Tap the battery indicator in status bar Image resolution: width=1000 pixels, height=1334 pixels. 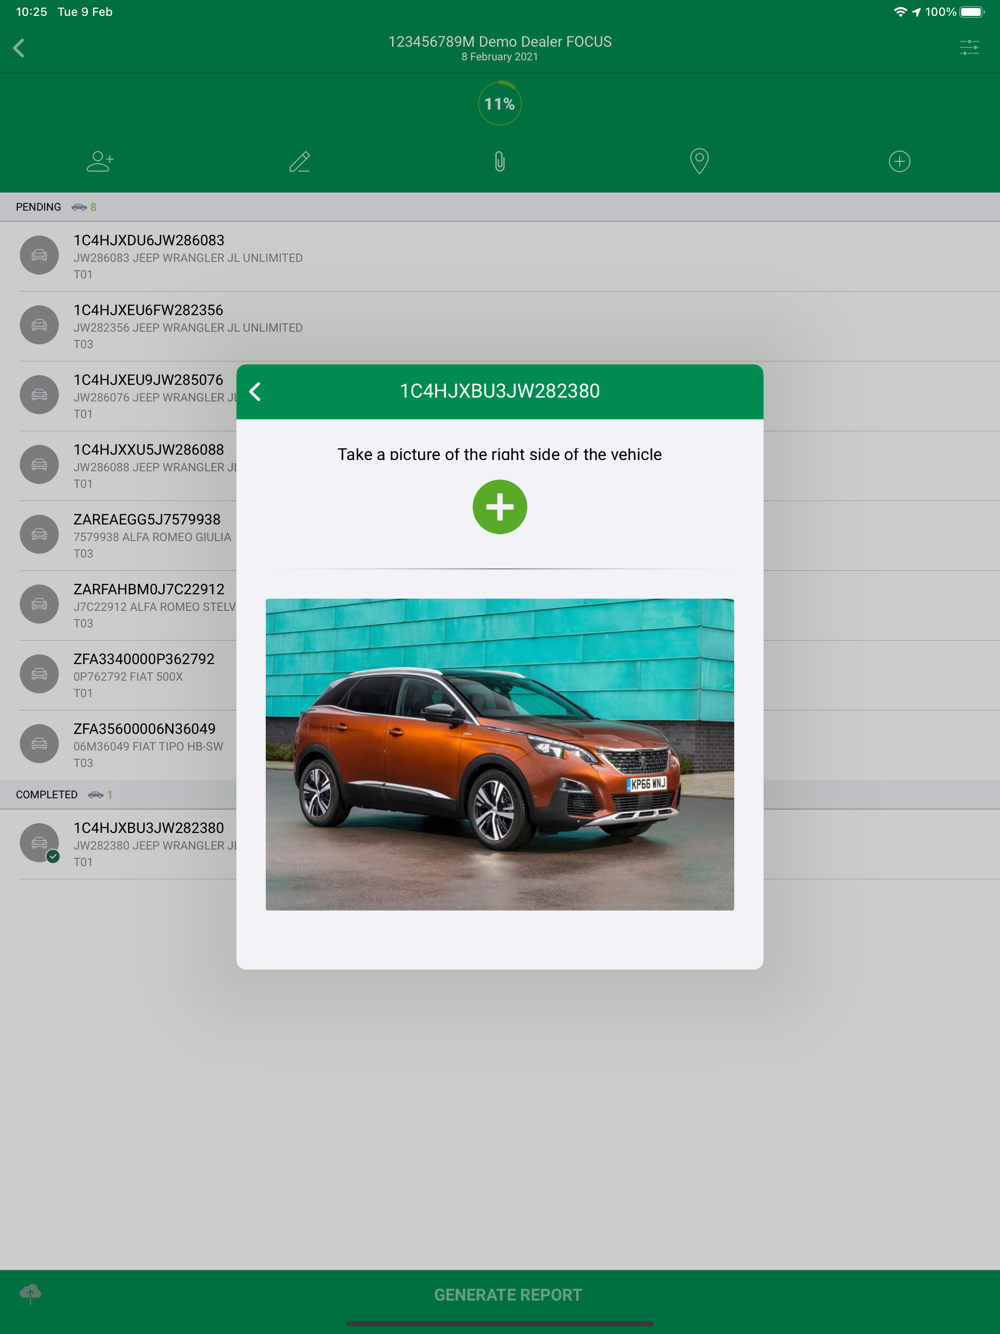tap(972, 12)
